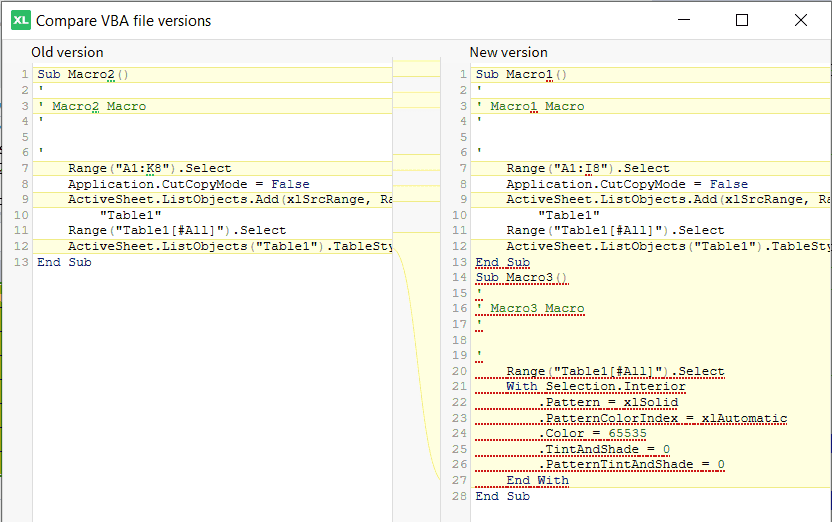This screenshot has height=522, width=832.
Task: Click the New version pane label
Action: pos(508,52)
